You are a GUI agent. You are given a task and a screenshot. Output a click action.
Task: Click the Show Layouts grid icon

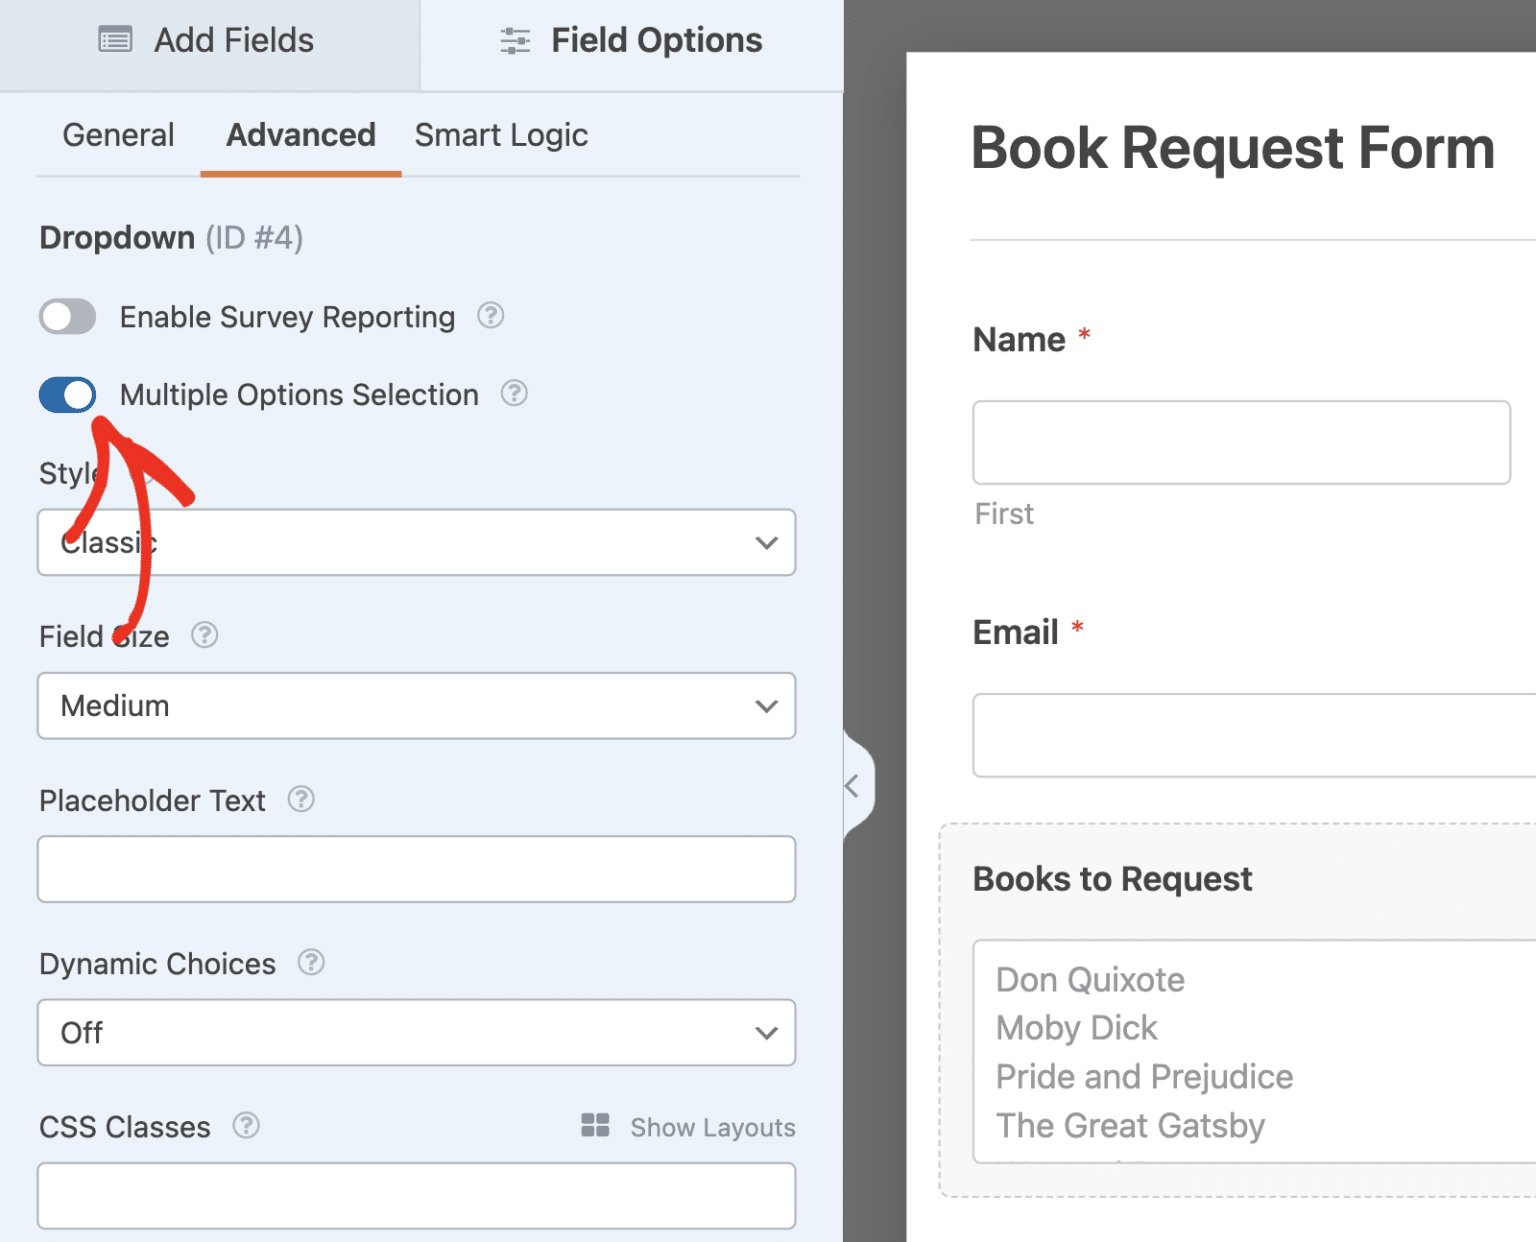point(595,1125)
